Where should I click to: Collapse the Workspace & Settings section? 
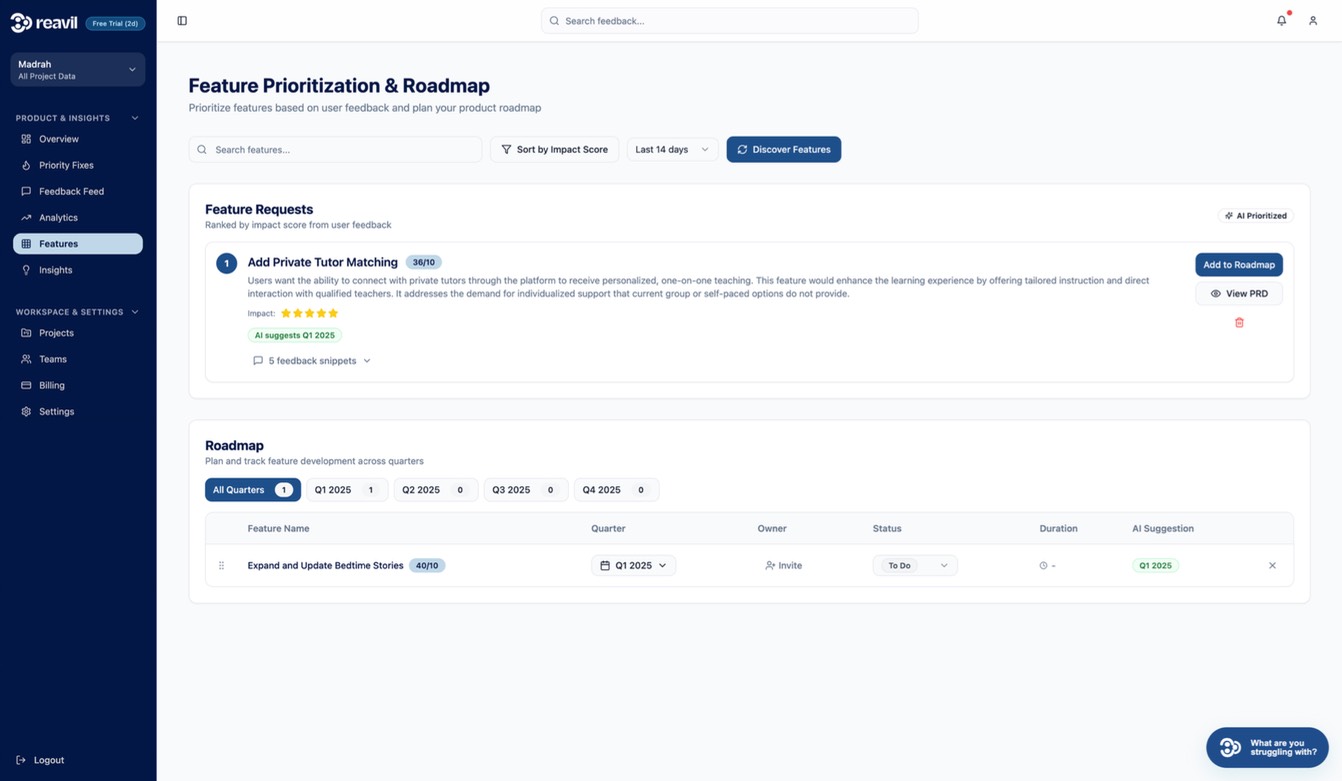[135, 312]
